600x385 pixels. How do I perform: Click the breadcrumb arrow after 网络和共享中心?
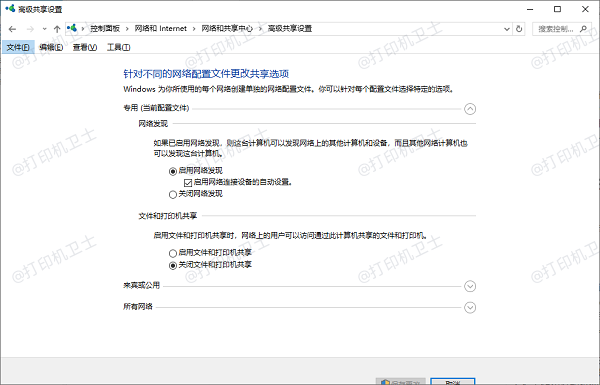pyautogui.click(x=260, y=29)
